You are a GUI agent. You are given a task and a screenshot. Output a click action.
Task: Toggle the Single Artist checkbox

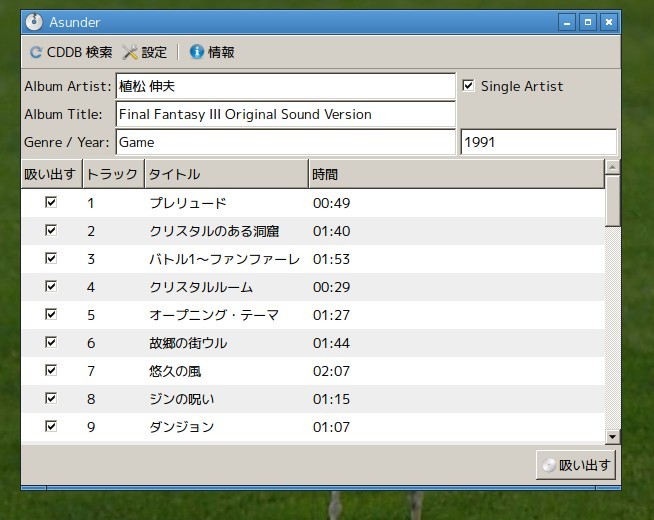tap(468, 85)
